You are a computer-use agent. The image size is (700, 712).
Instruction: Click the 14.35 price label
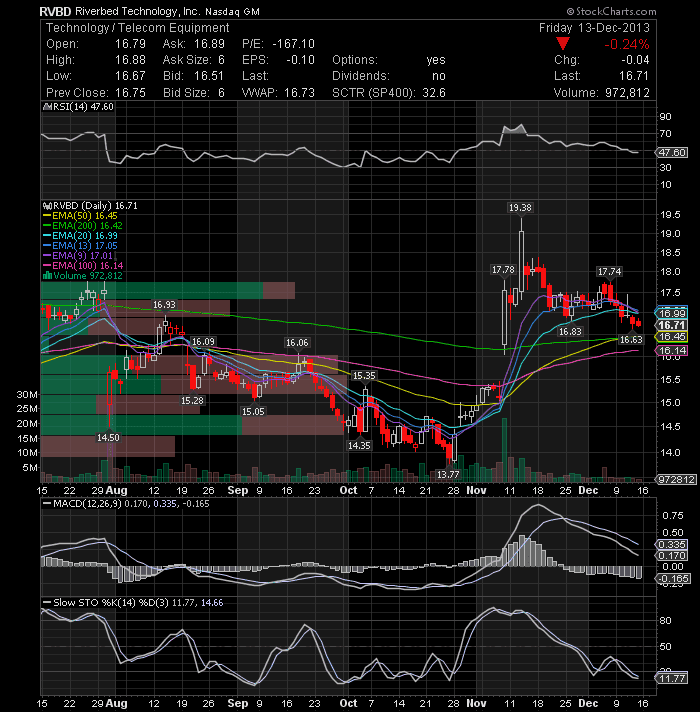pos(359,445)
